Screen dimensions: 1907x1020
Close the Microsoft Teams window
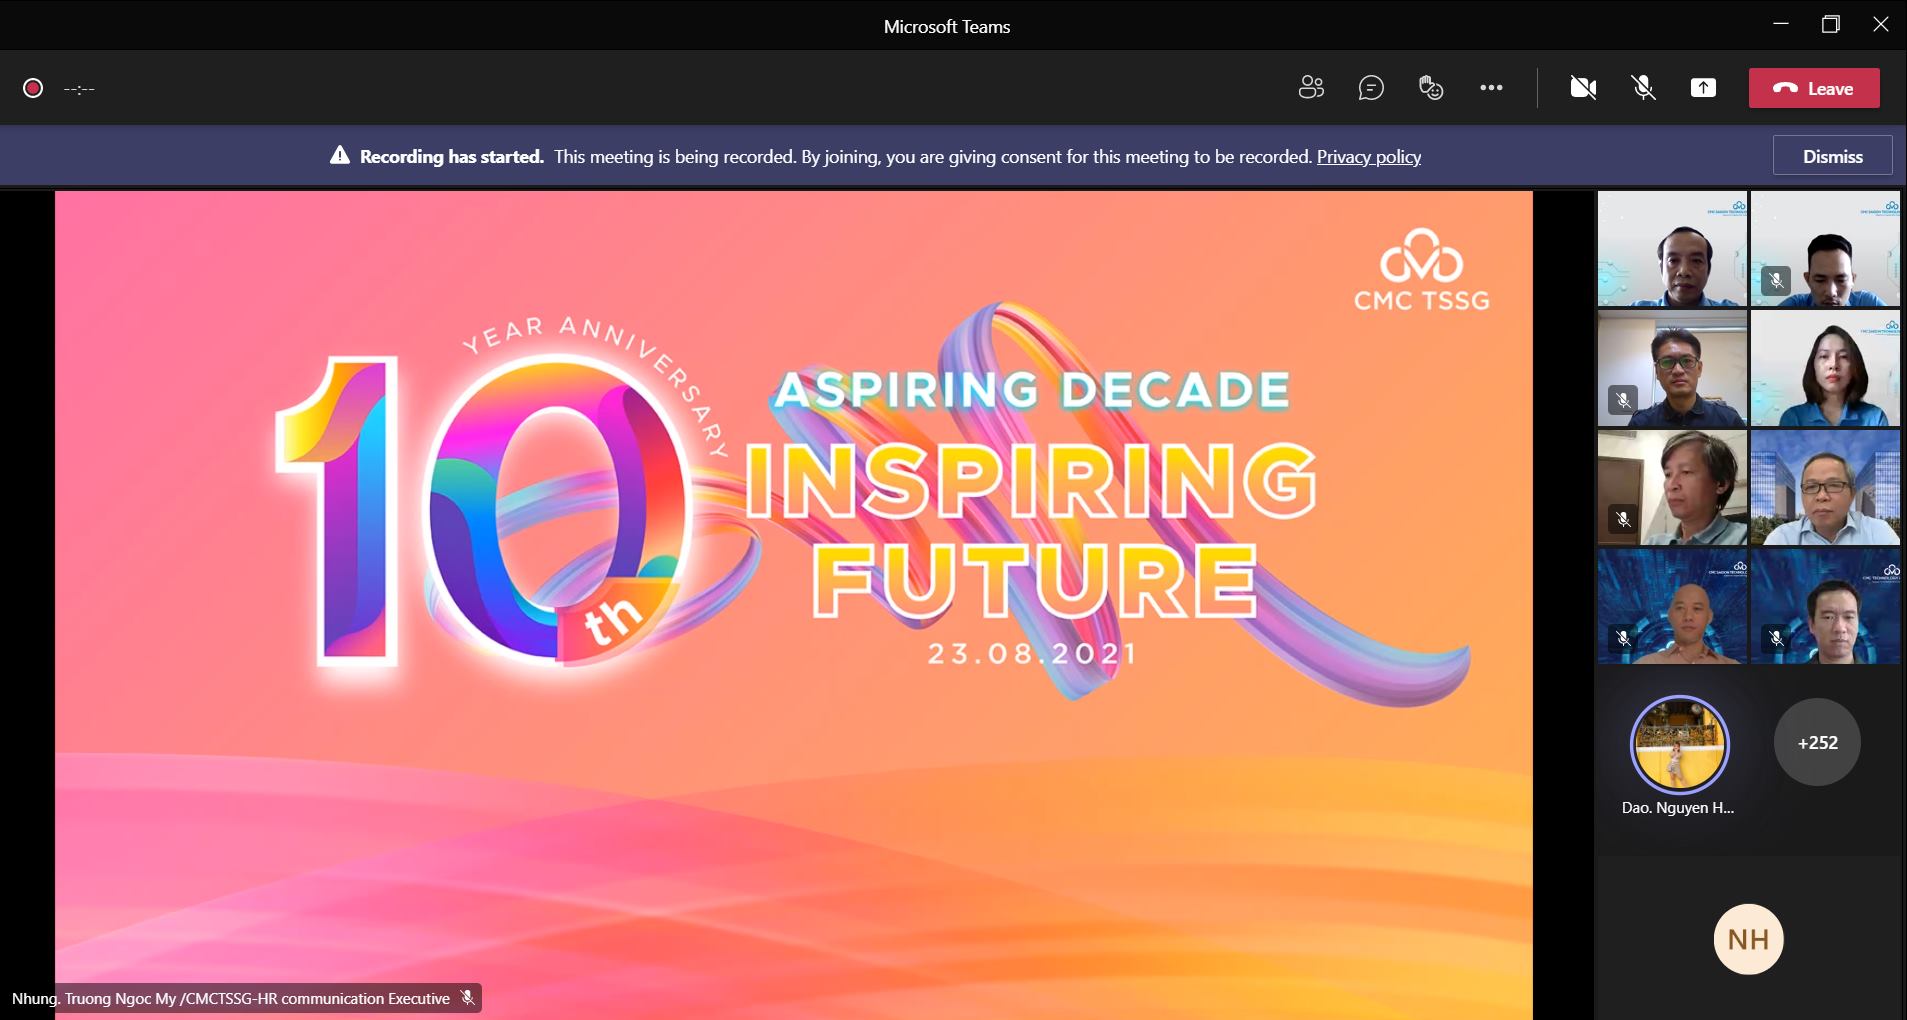[1880, 25]
